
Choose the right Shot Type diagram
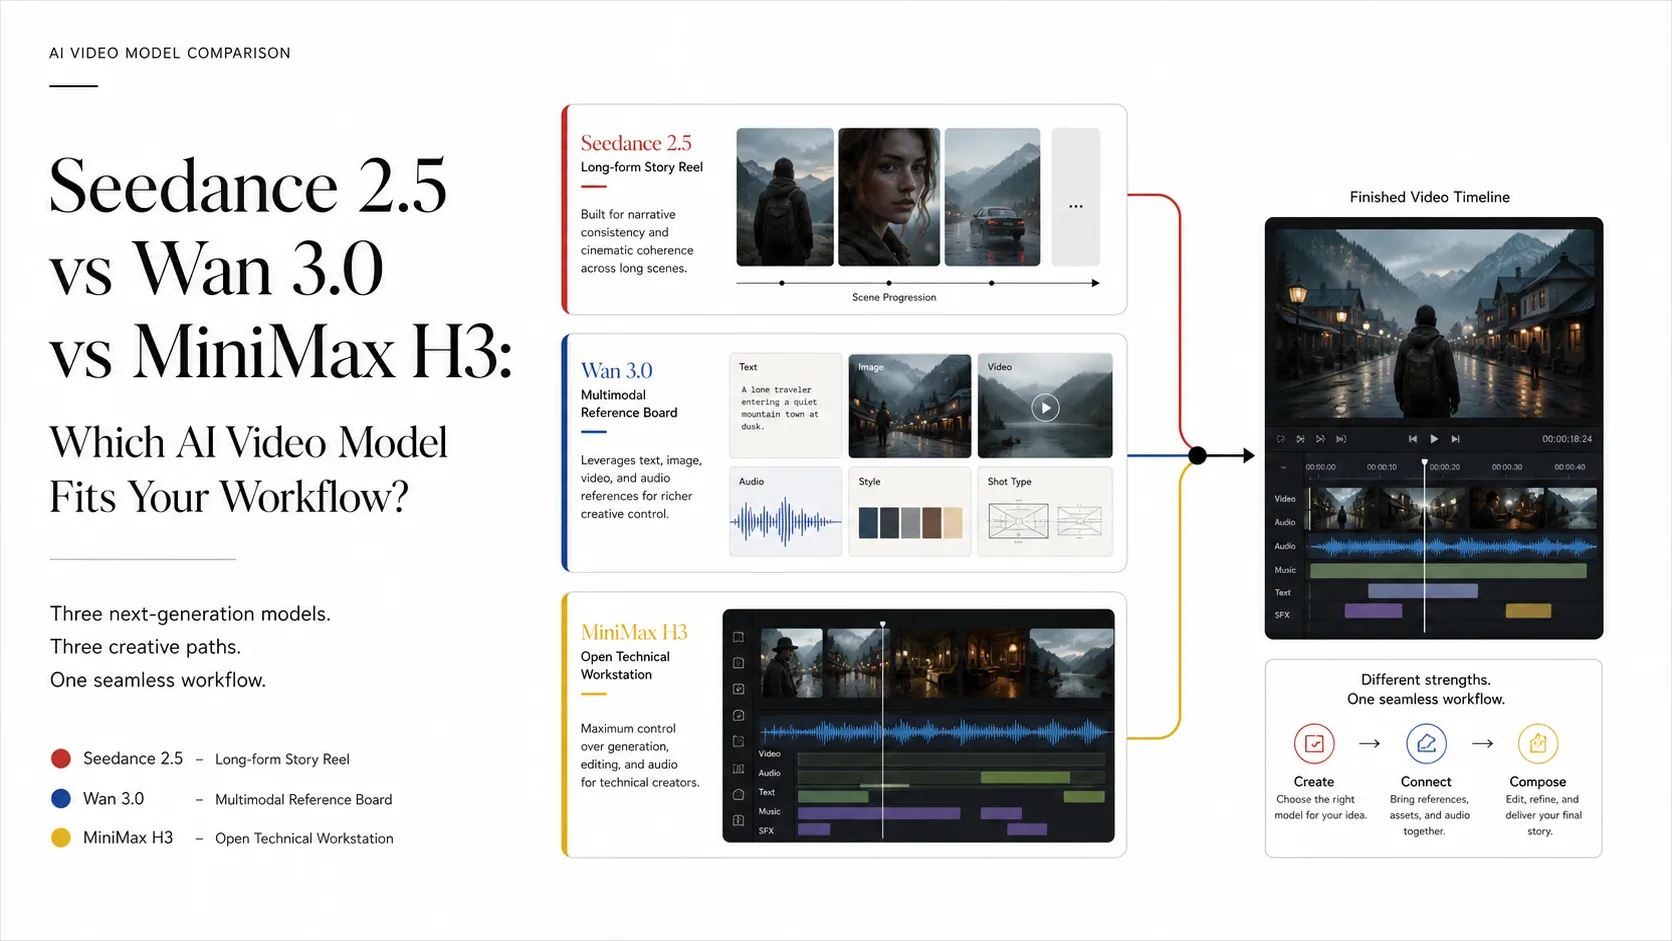(1079, 521)
